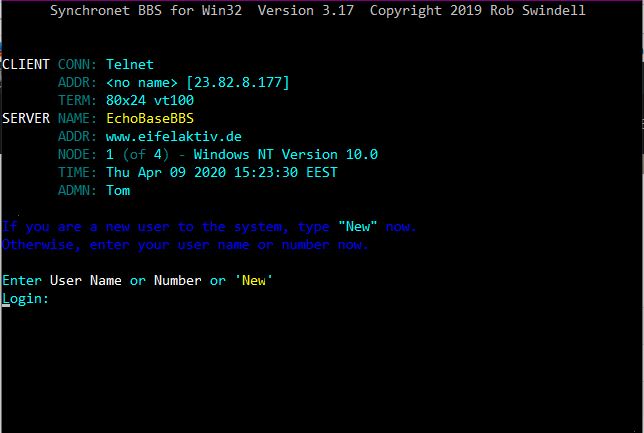Viewport: 644px width, 433px height.
Task: Click the time 'Thu Apr 09 2020 15:23:30 EEST'
Action: pyautogui.click(x=222, y=172)
